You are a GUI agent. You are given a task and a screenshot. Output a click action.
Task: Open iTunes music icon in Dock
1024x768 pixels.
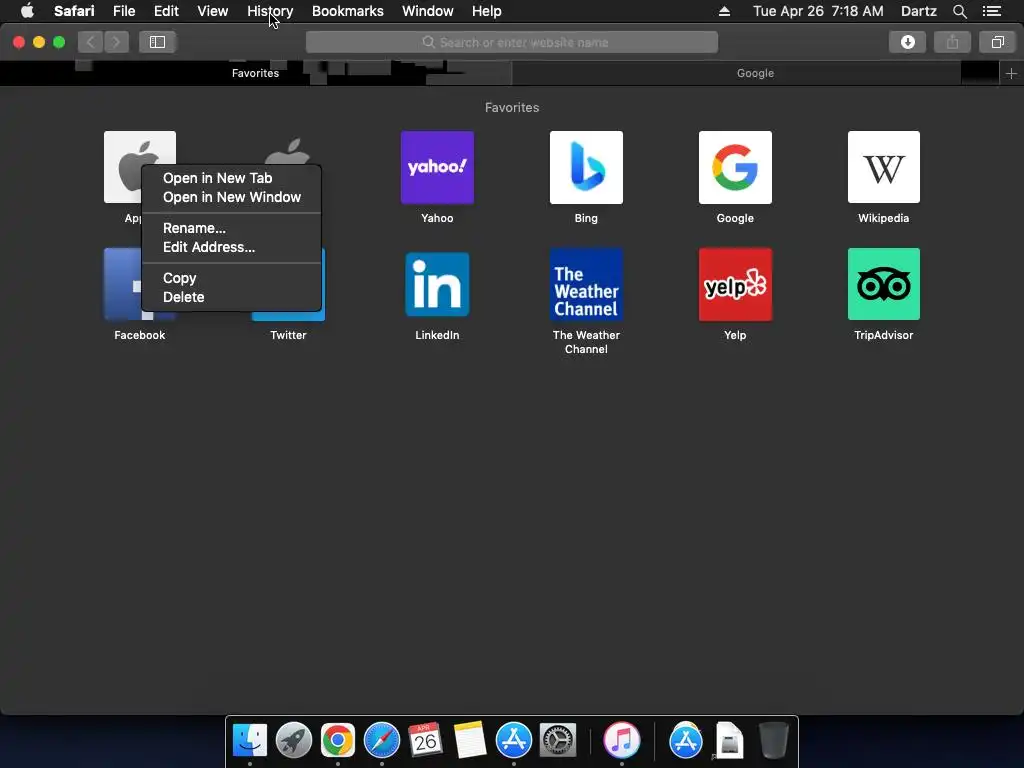622,741
